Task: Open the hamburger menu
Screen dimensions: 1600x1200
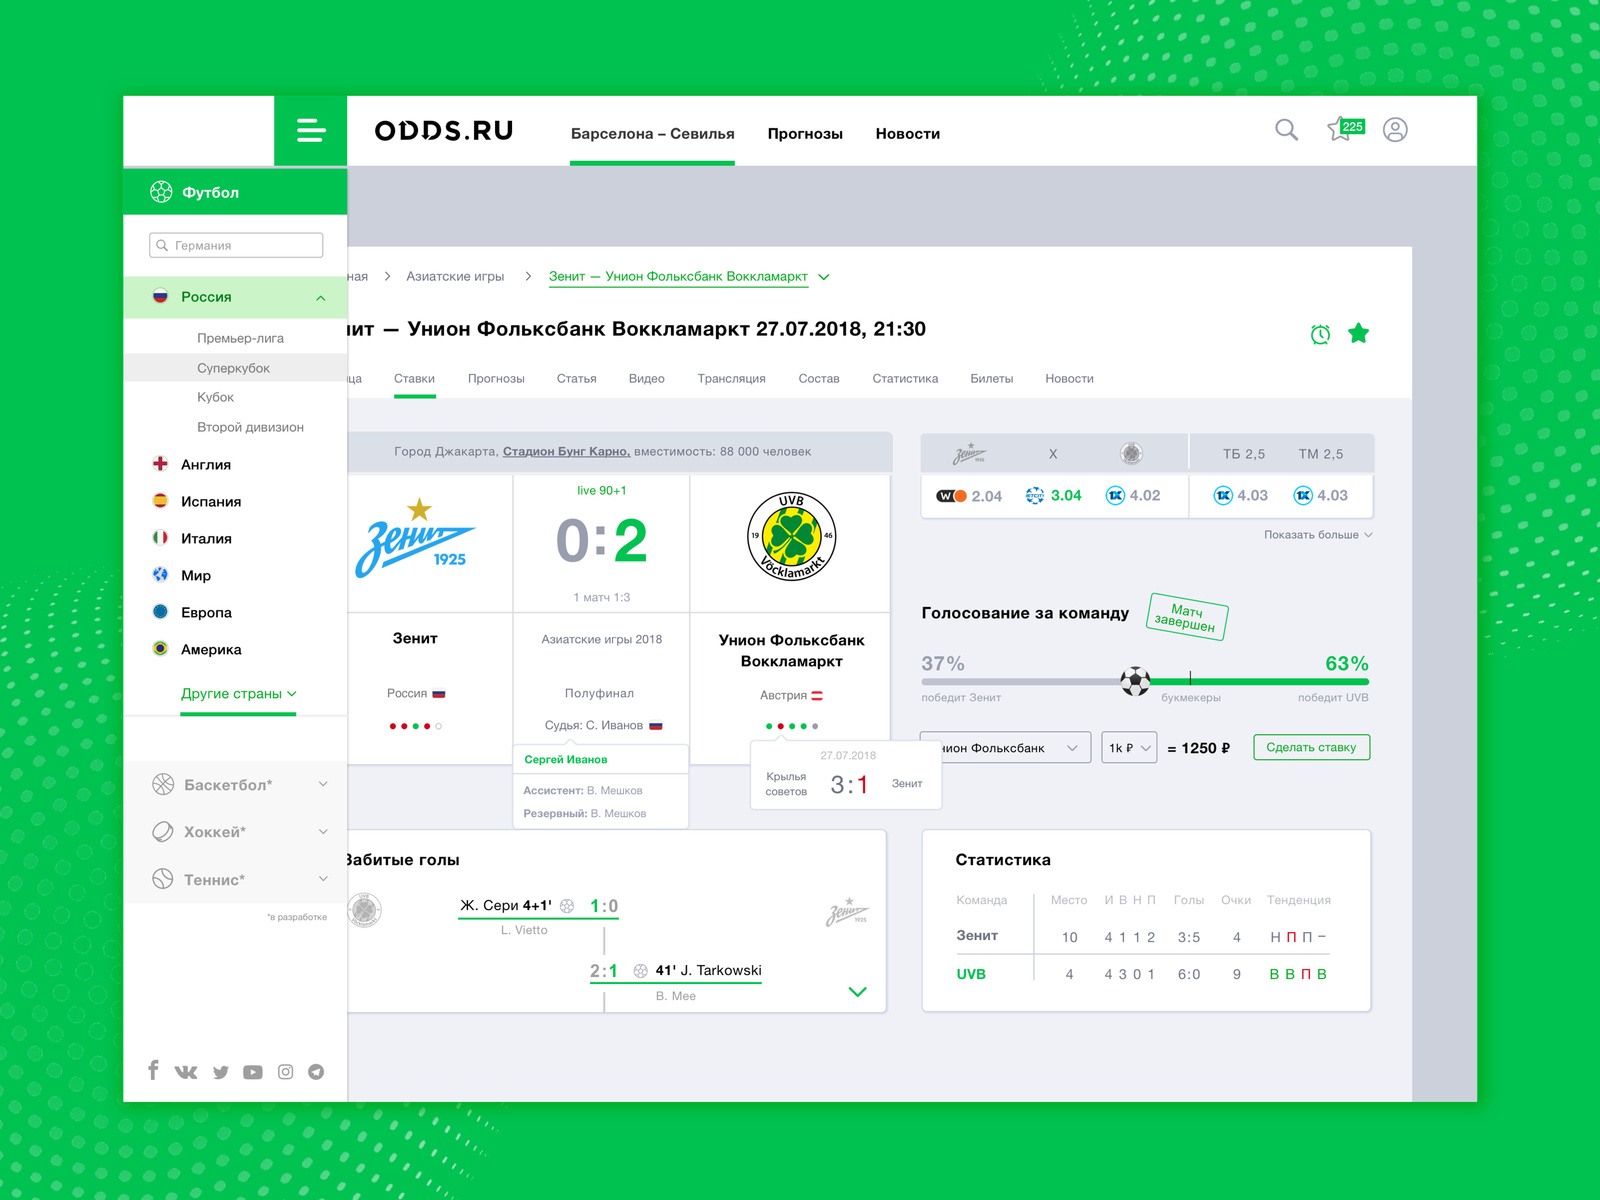Action: point(311,130)
